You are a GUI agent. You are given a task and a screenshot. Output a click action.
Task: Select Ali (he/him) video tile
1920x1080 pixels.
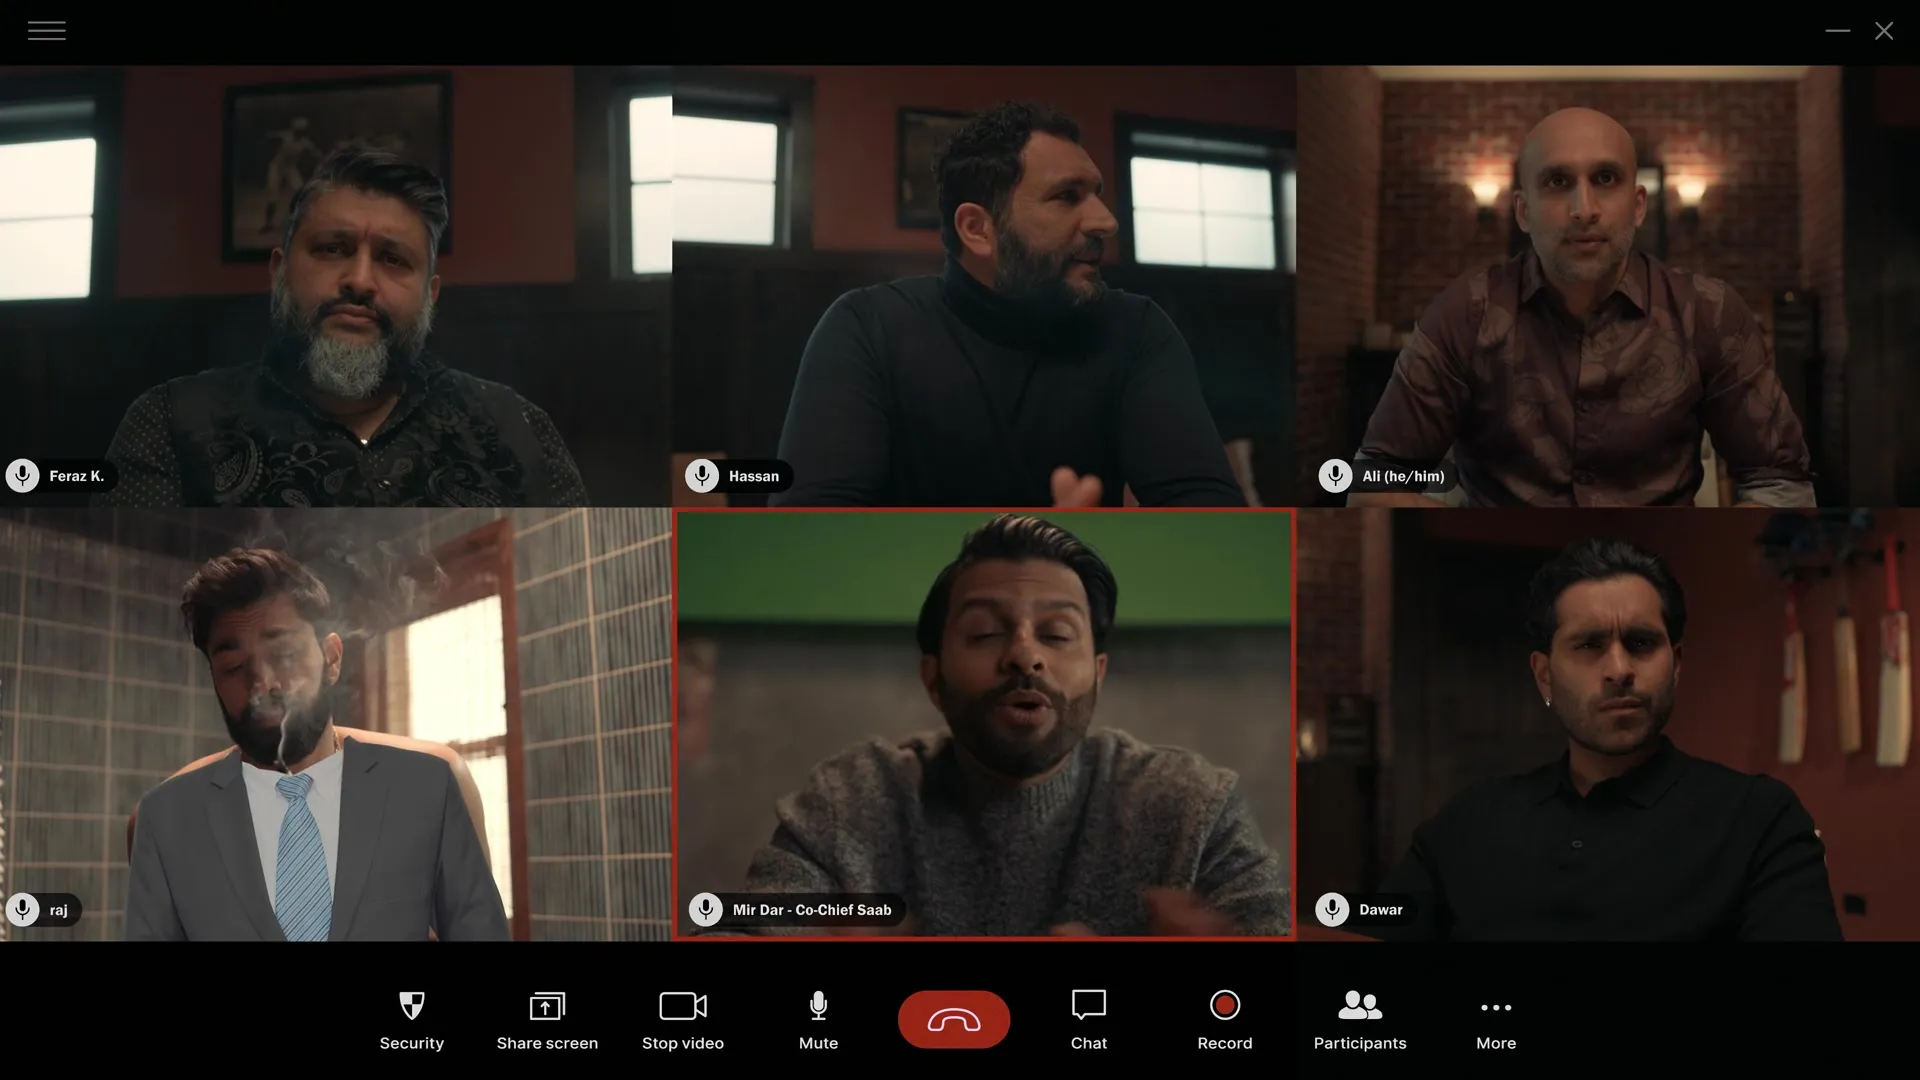tap(1608, 286)
